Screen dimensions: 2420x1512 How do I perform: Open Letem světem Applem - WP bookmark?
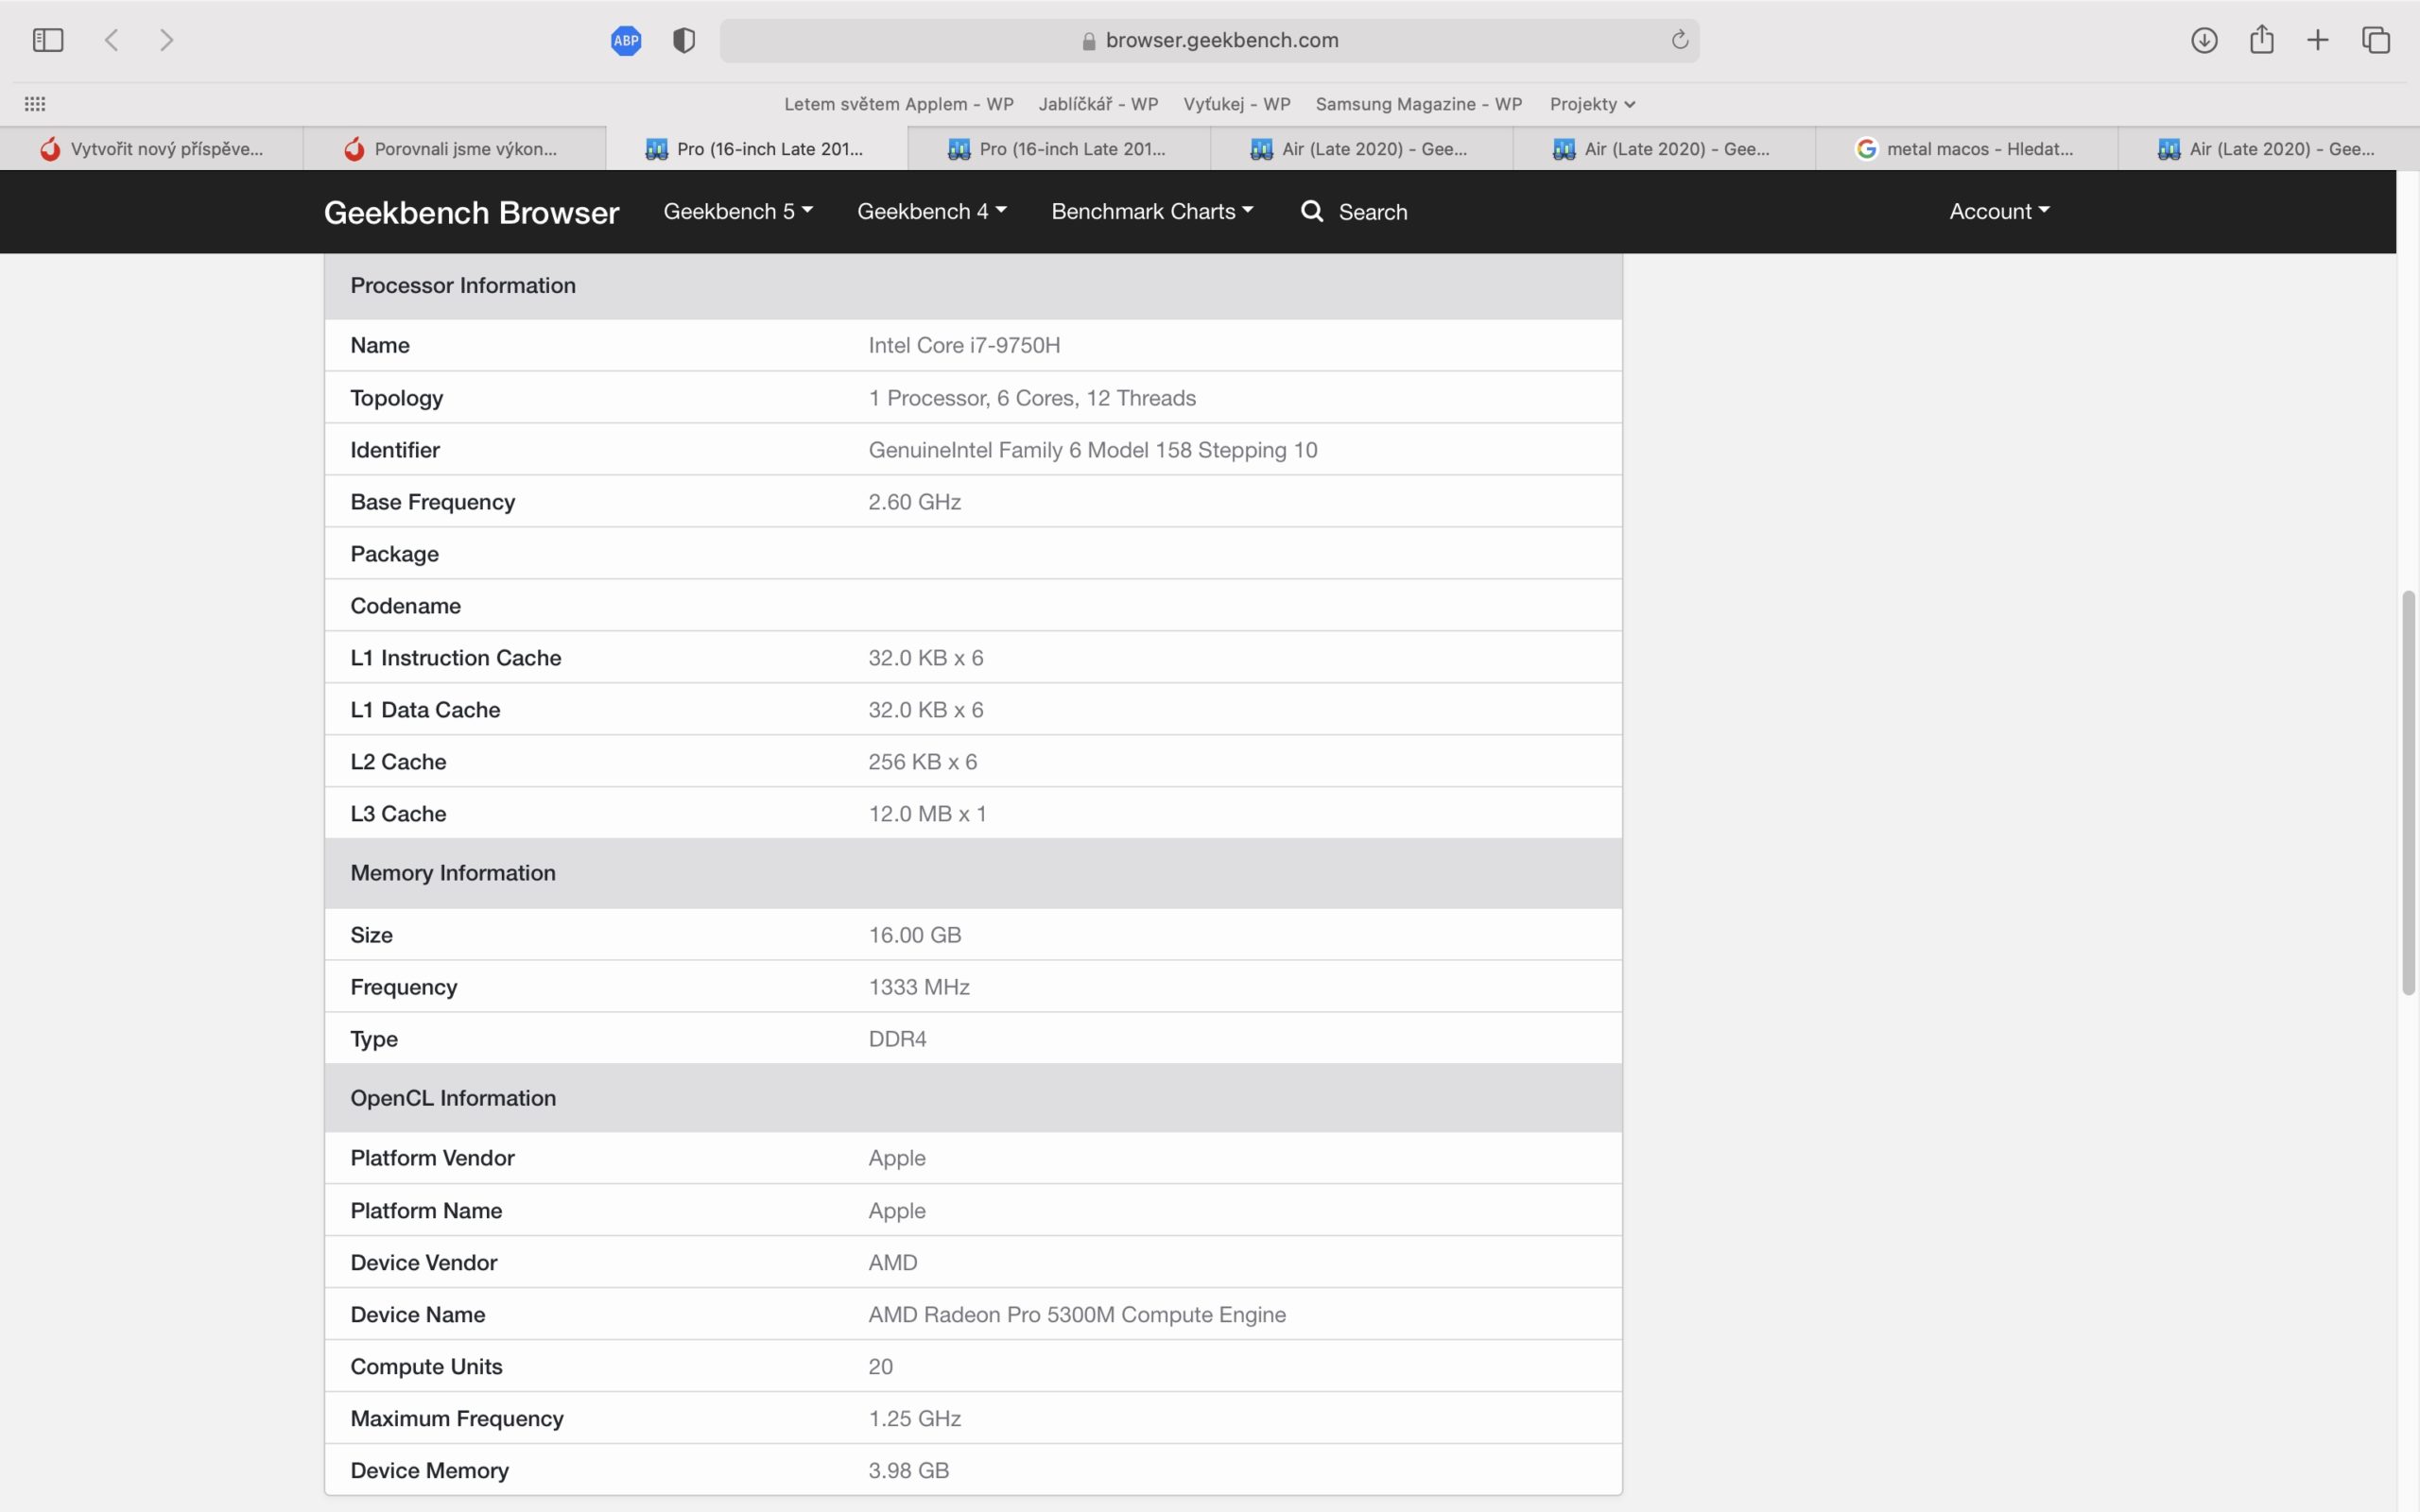click(x=898, y=104)
